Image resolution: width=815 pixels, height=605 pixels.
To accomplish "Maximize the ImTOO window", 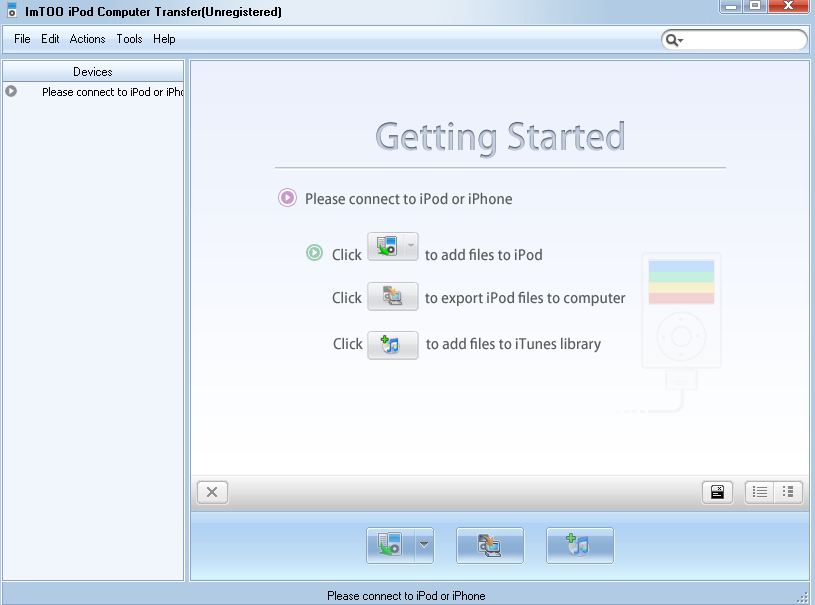I will [x=755, y=6].
